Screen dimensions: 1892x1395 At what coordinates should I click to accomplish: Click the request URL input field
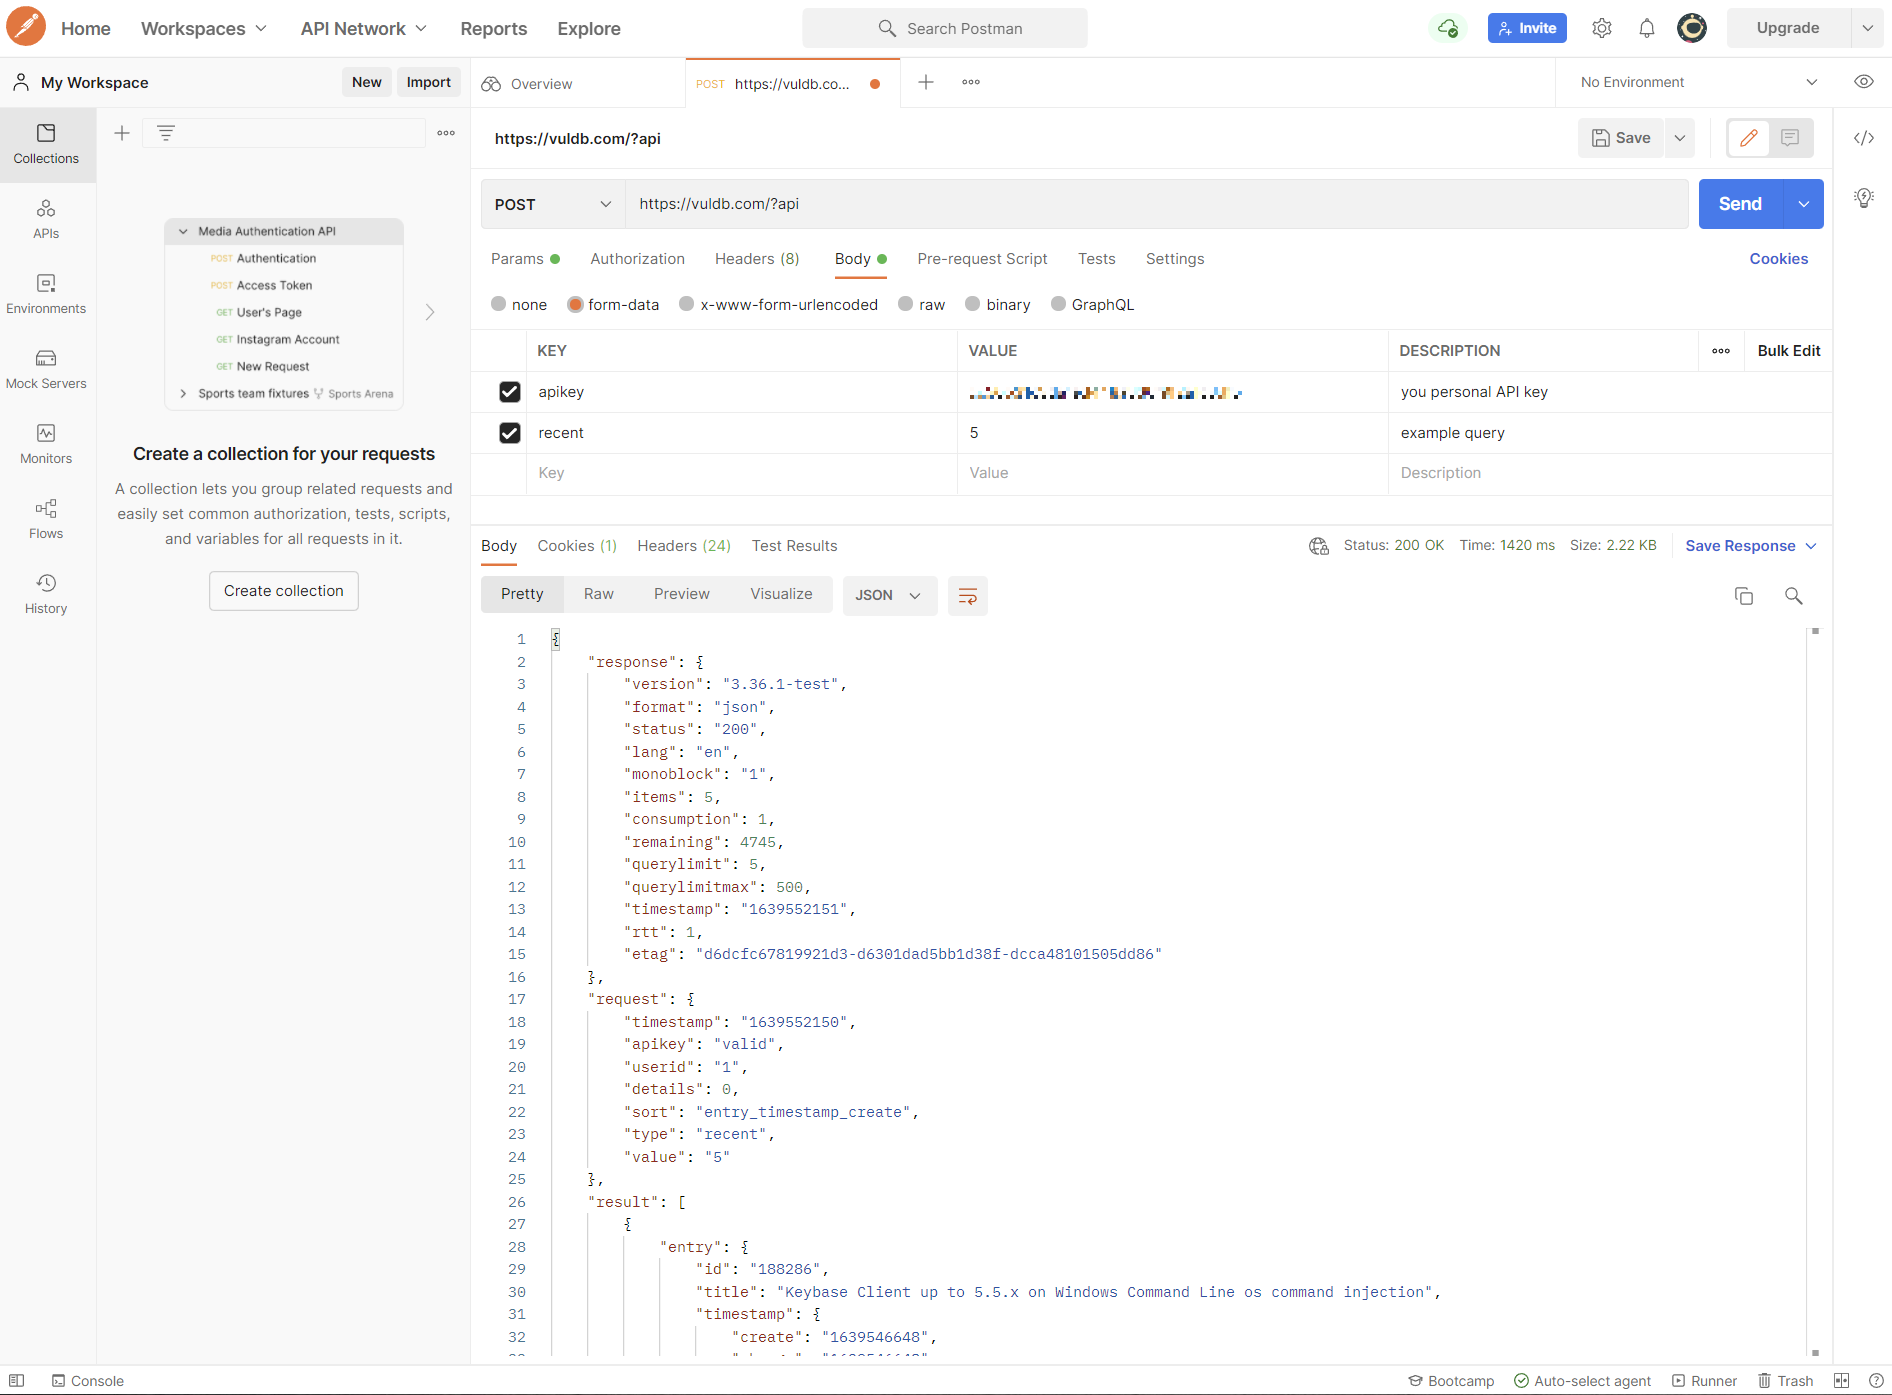coord(1155,204)
